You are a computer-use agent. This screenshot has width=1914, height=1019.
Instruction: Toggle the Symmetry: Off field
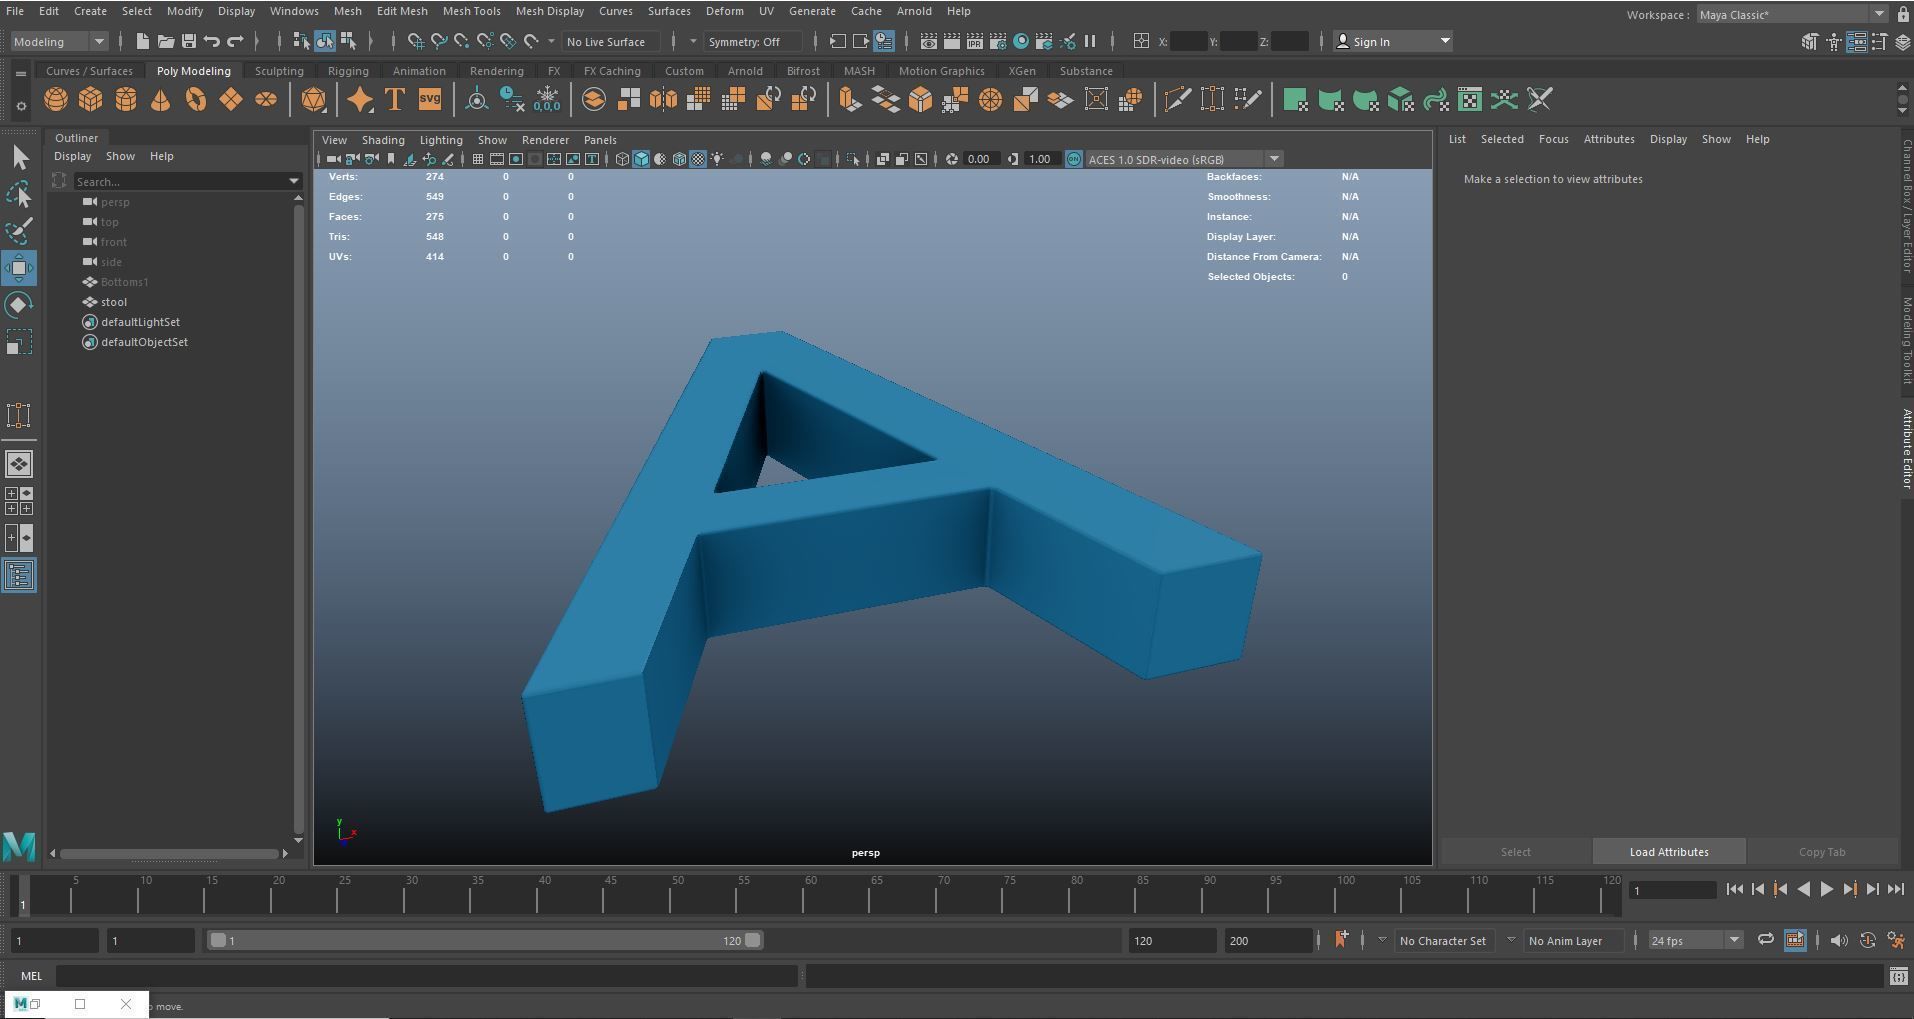pyautogui.click(x=752, y=41)
